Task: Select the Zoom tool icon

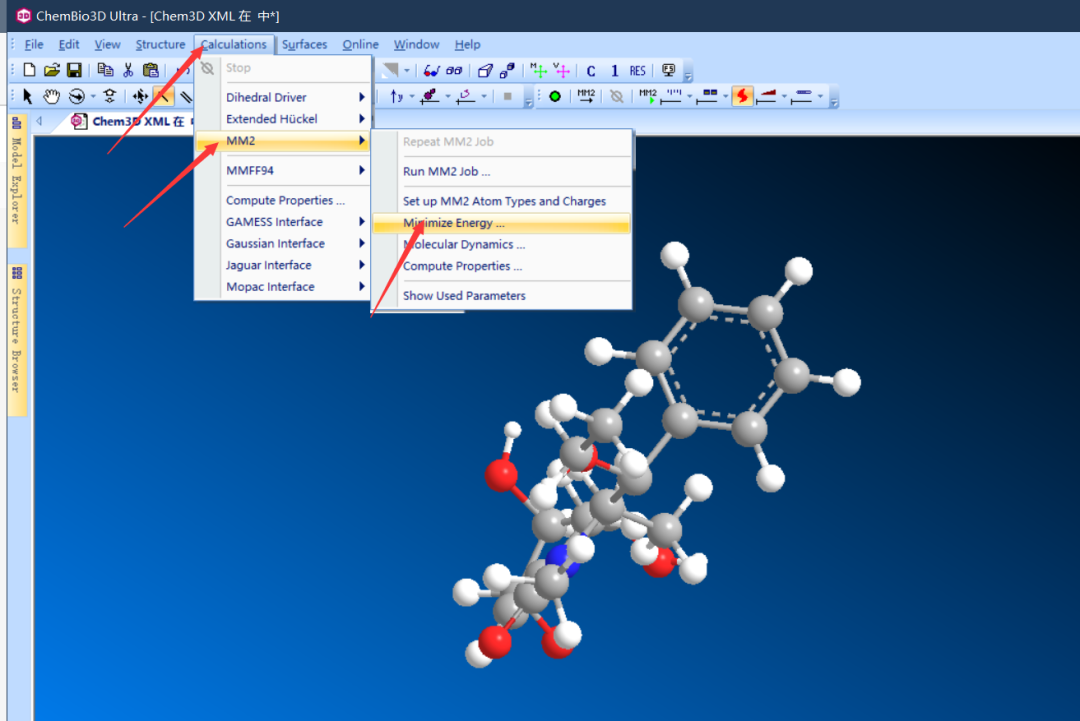Action: pos(110,96)
